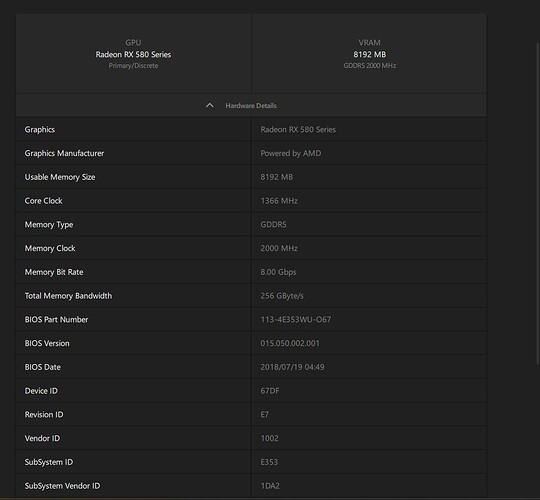
Task: Select the Revision ID E7 value
Action: pos(264,415)
